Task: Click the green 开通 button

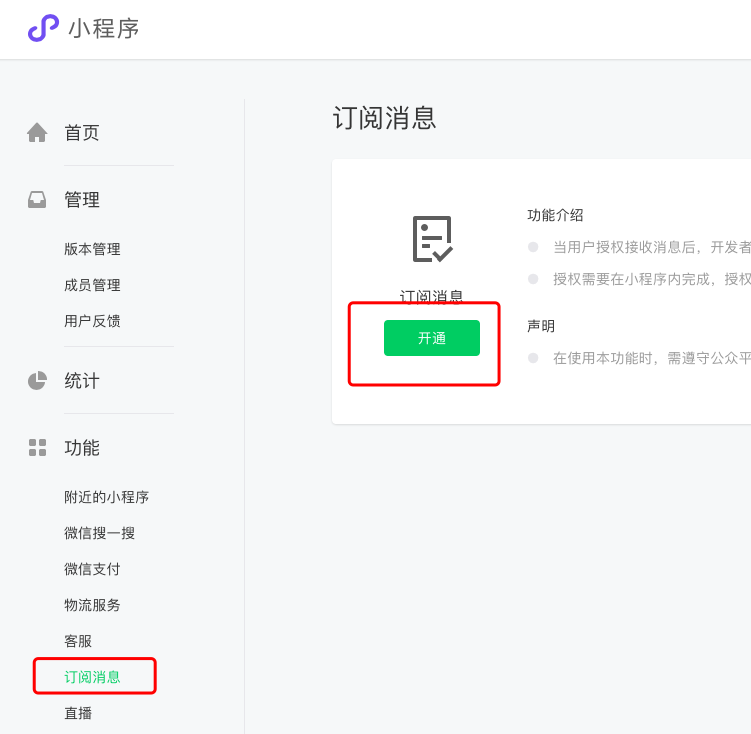Action: (432, 338)
